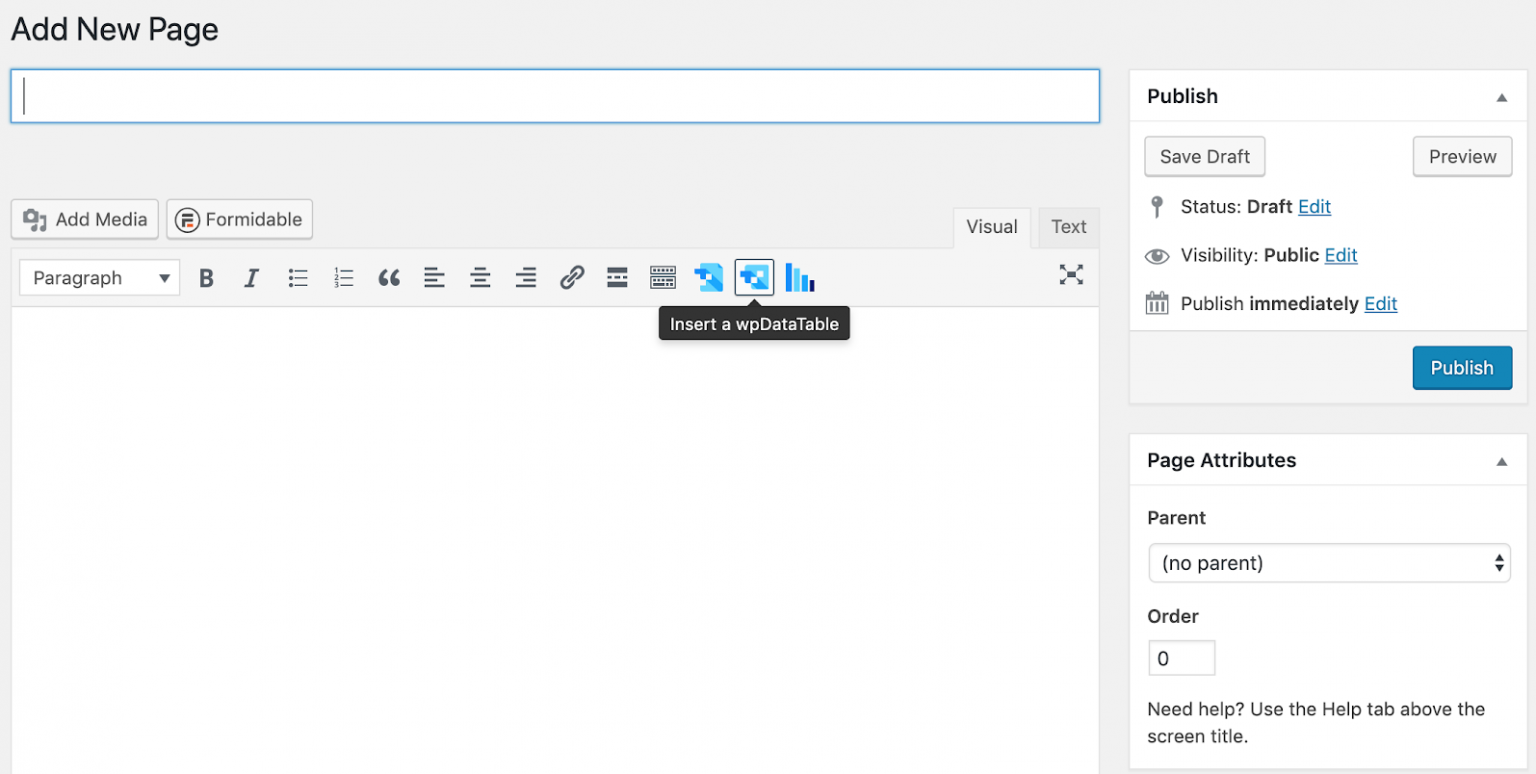Open the Paragraph format dropdown
The image size is (1536, 774).
click(98, 277)
